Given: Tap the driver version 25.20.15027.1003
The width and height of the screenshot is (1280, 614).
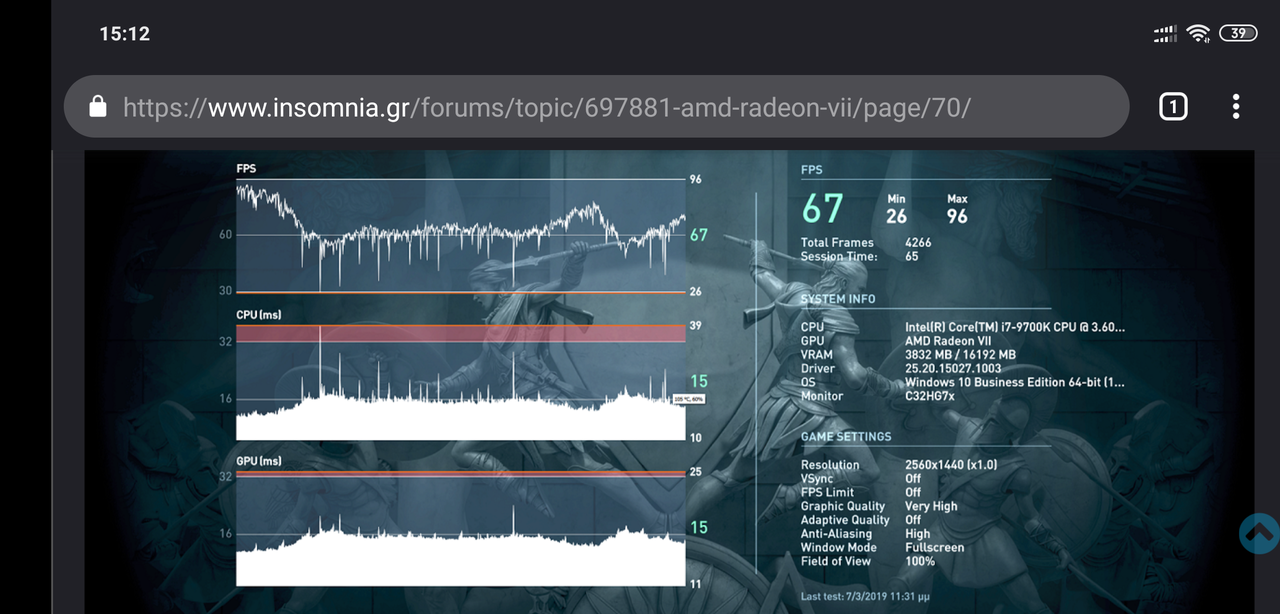Looking at the screenshot, I should [953, 369].
